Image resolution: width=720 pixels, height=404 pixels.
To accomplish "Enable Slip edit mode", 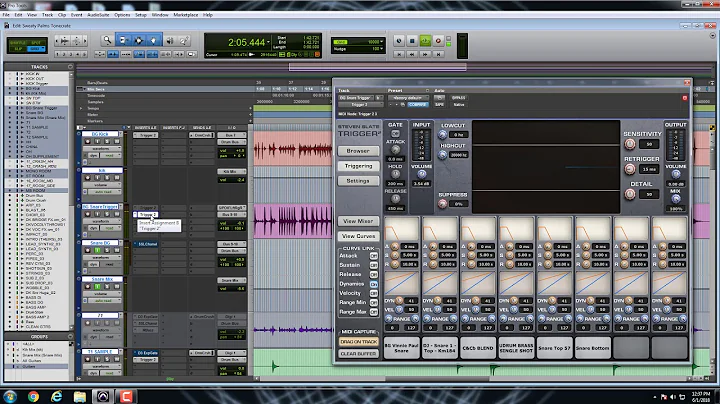I will point(18,48).
